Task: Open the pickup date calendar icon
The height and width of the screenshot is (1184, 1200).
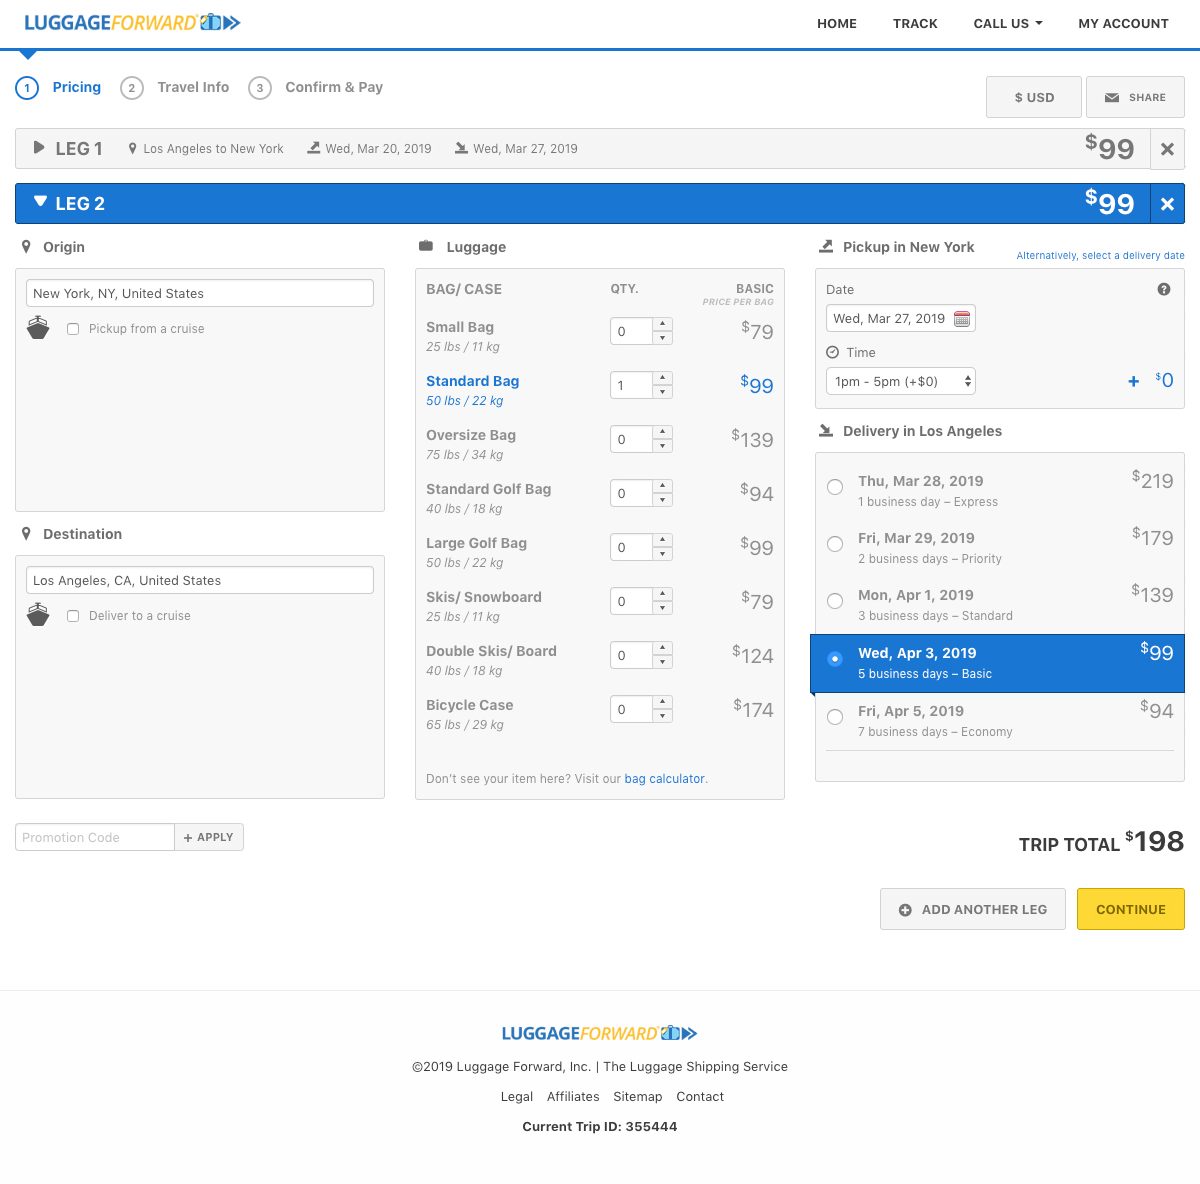Action: tap(962, 319)
